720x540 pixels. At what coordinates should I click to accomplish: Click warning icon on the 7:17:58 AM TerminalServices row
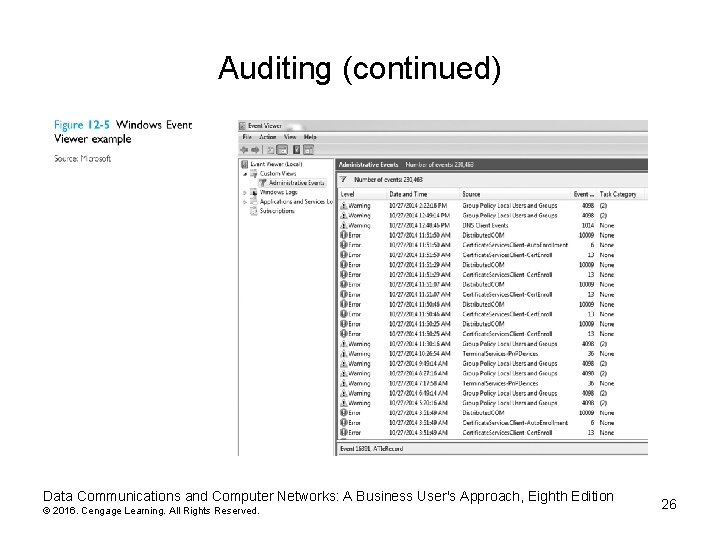(x=343, y=383)
